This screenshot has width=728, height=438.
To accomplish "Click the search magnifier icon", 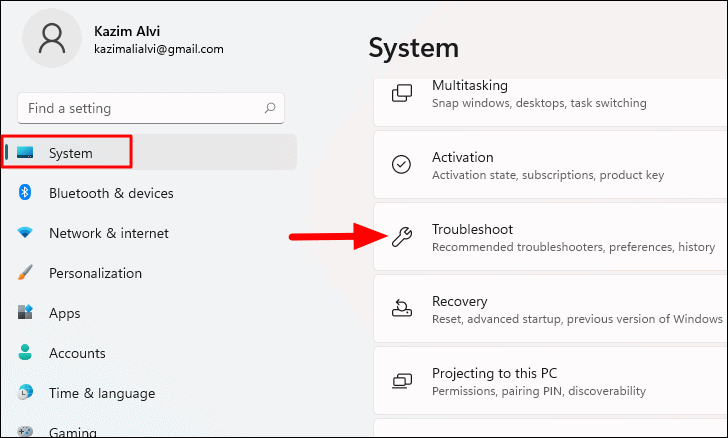I will (x=270, y=108).
